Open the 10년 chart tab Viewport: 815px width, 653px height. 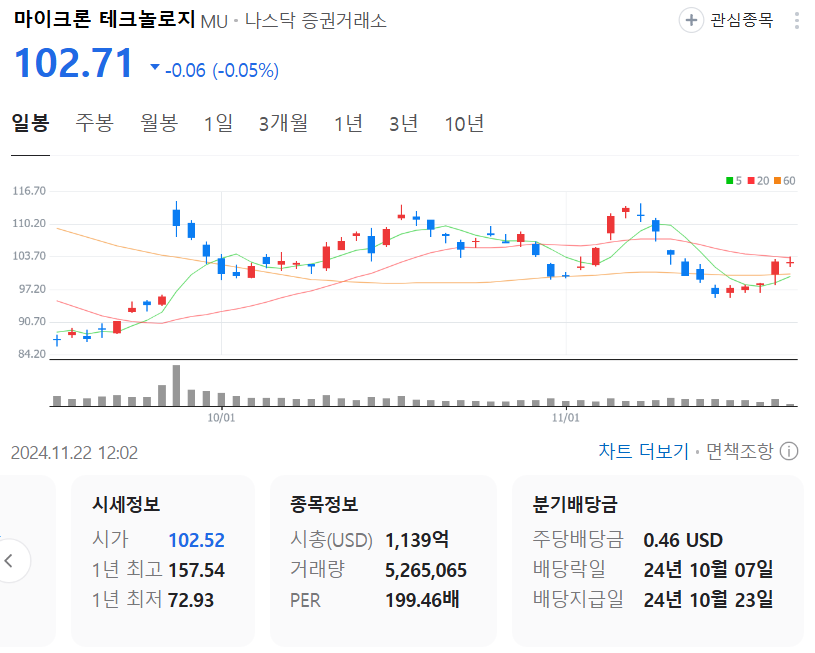[464, 124]
